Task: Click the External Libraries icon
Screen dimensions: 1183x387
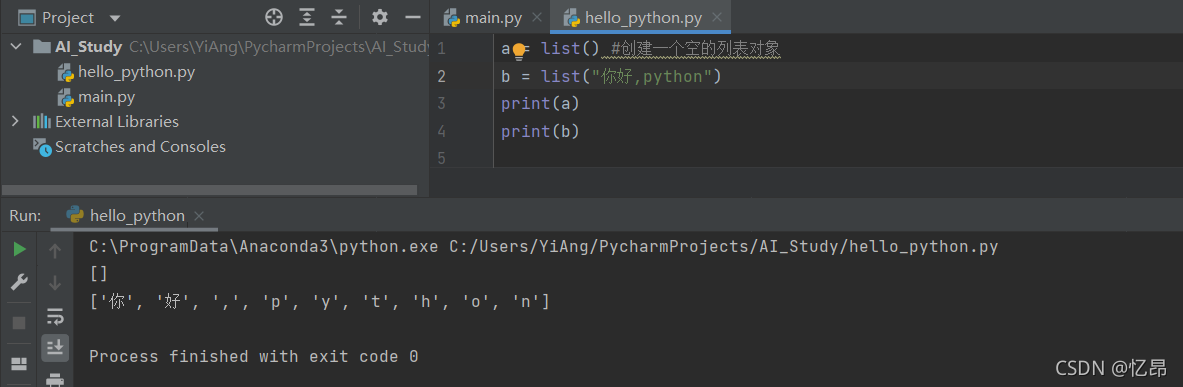Action: coord(41,121)
